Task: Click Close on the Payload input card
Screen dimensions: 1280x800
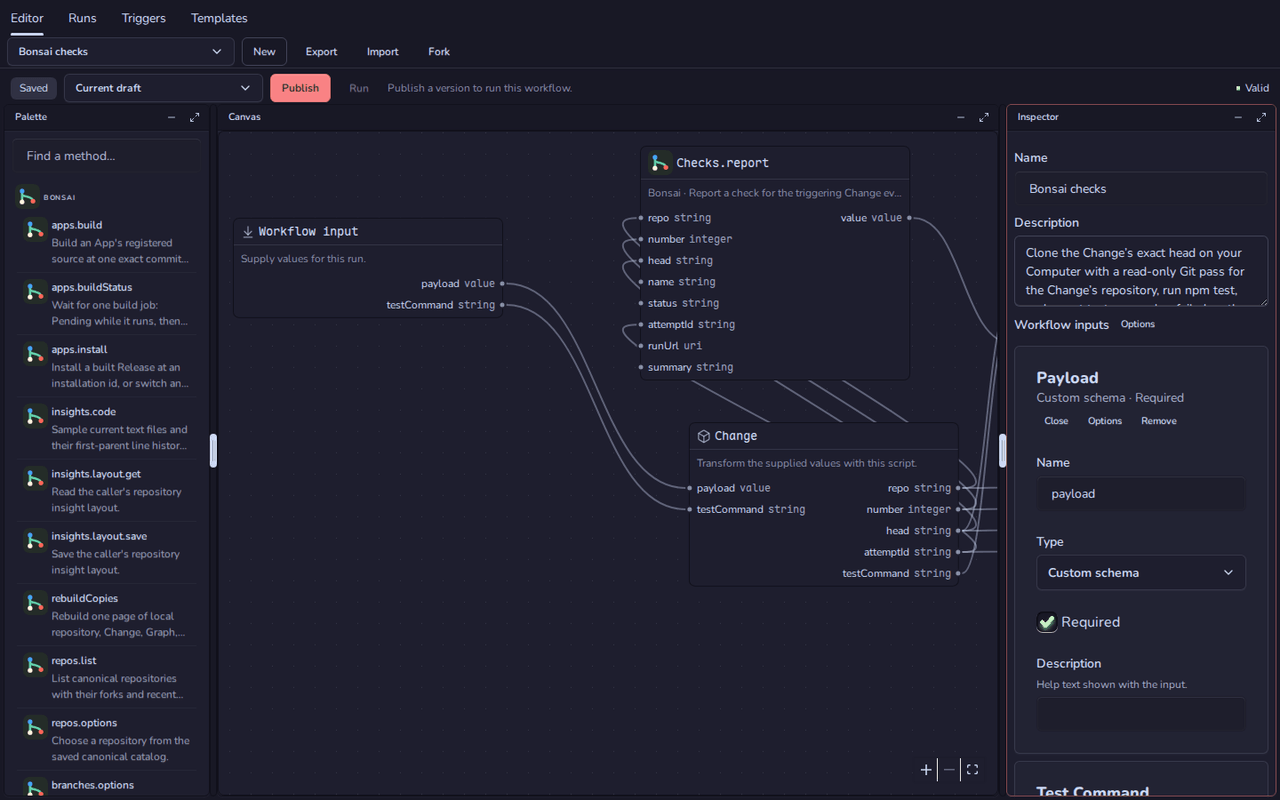Action: pos(1056,421)
